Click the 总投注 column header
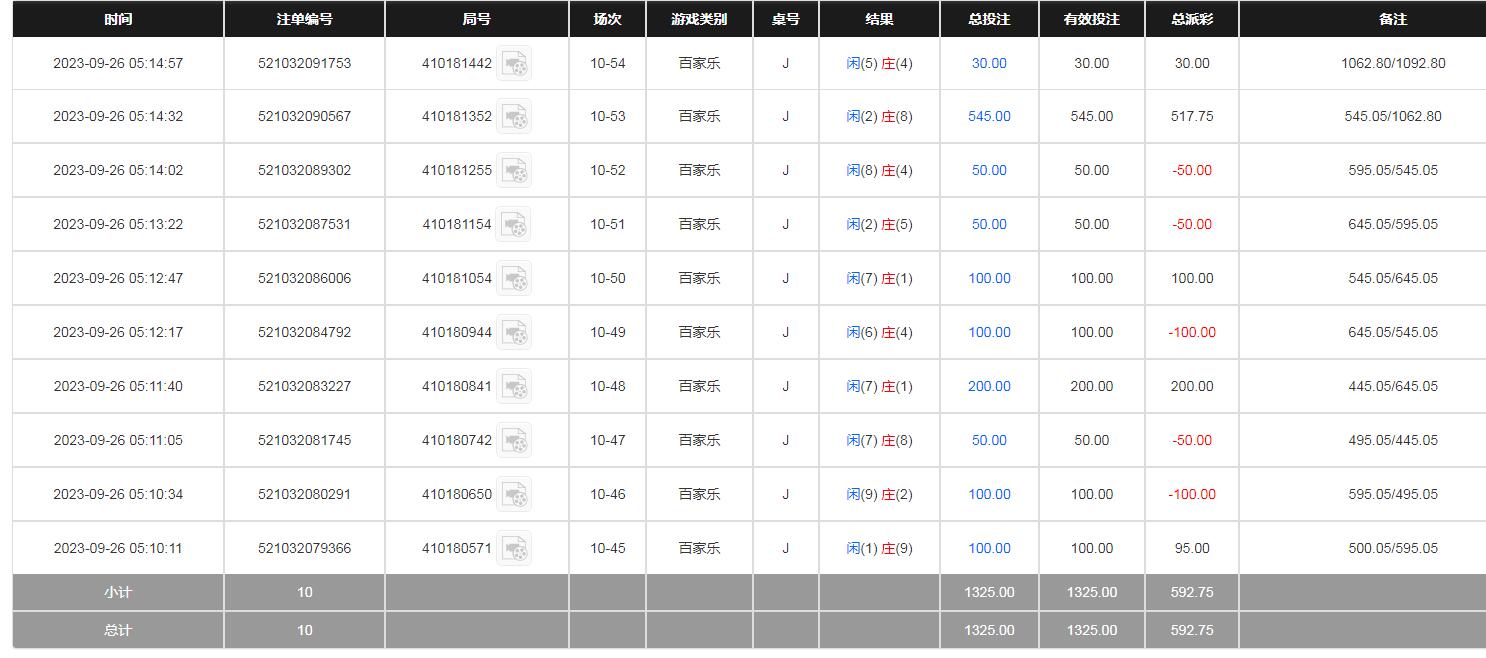The image size is (1486, 658). pyautogui.click(x=989, y=19)
